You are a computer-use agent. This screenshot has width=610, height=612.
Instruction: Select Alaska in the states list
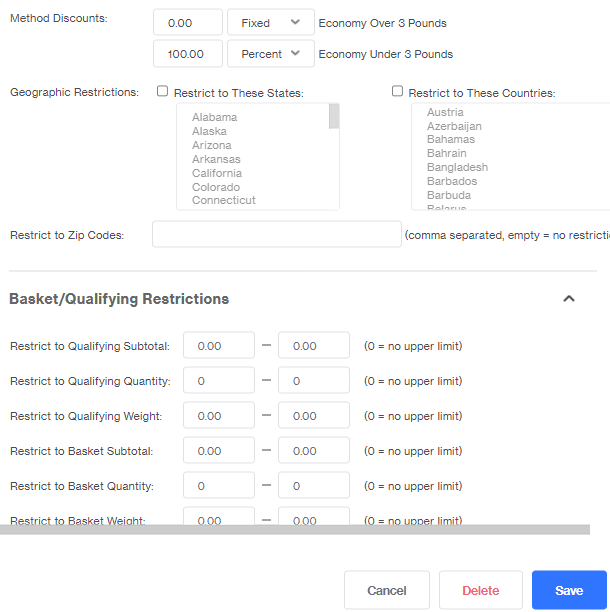[209, 131]
